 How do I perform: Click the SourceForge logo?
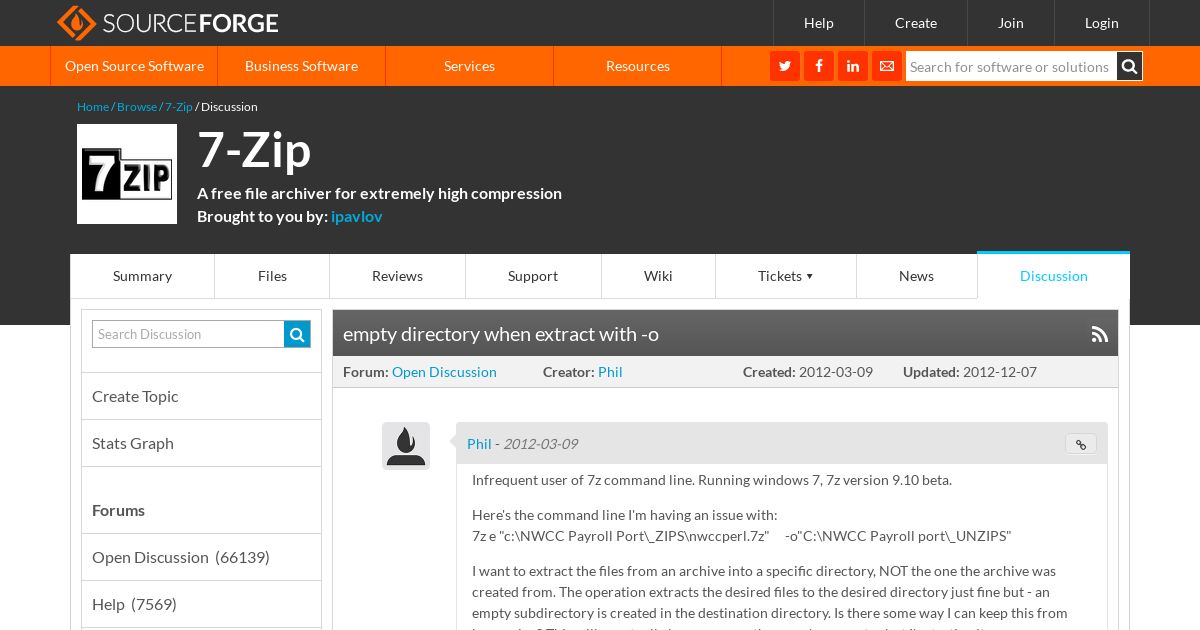(x=168, y=23)
